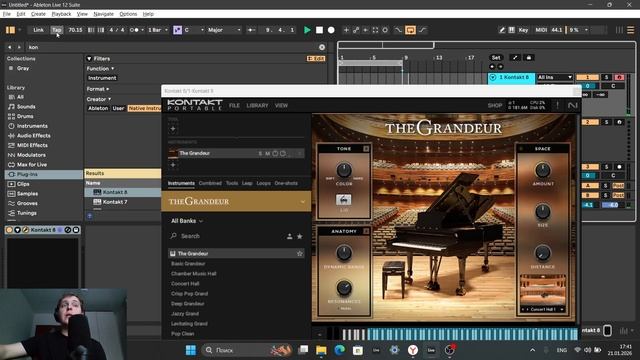Toggle the Space section power switch
The width and height of the screenshot is (640, 360).
click(521, 149)
